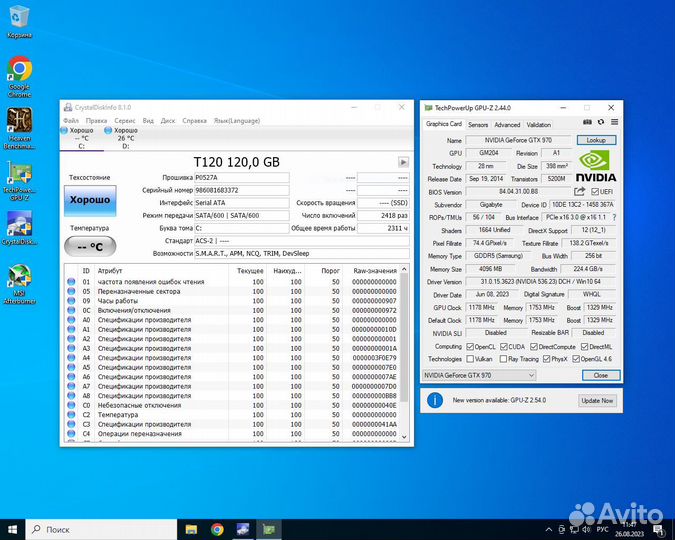Click the blue info icon in the update notice
This screenshot has width=675, height=540.
pyautogui.click(x=435, y=400)
